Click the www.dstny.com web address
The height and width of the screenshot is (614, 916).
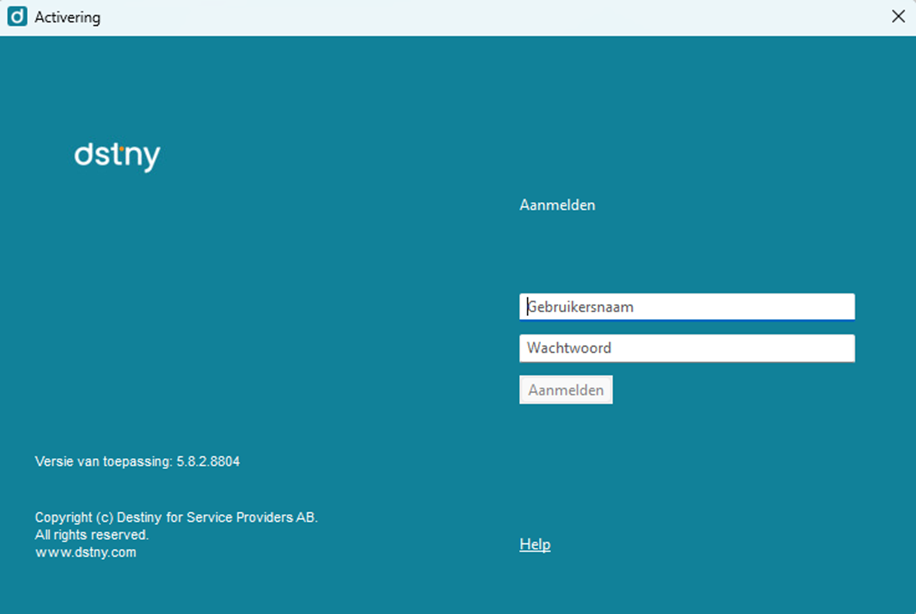pyautogui.click(x=86, y=552)
